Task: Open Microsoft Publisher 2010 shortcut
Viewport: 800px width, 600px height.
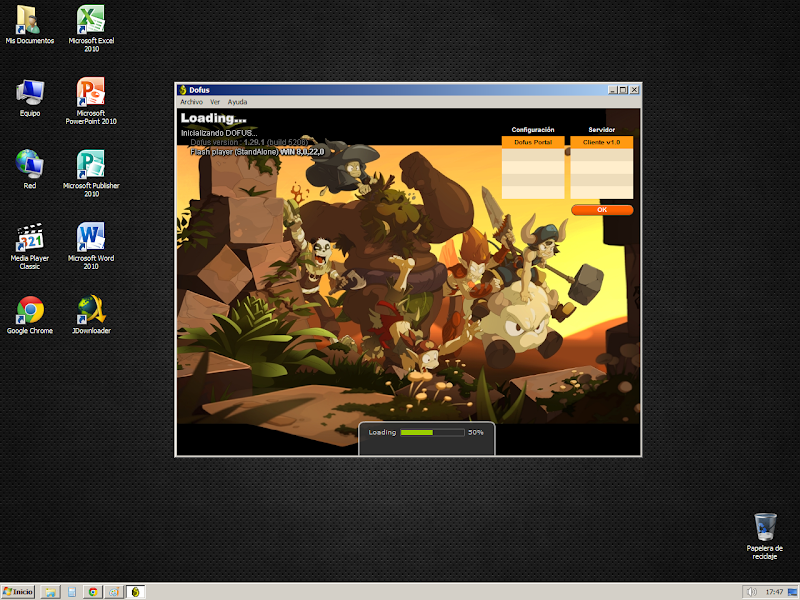Action: (91, 173)
